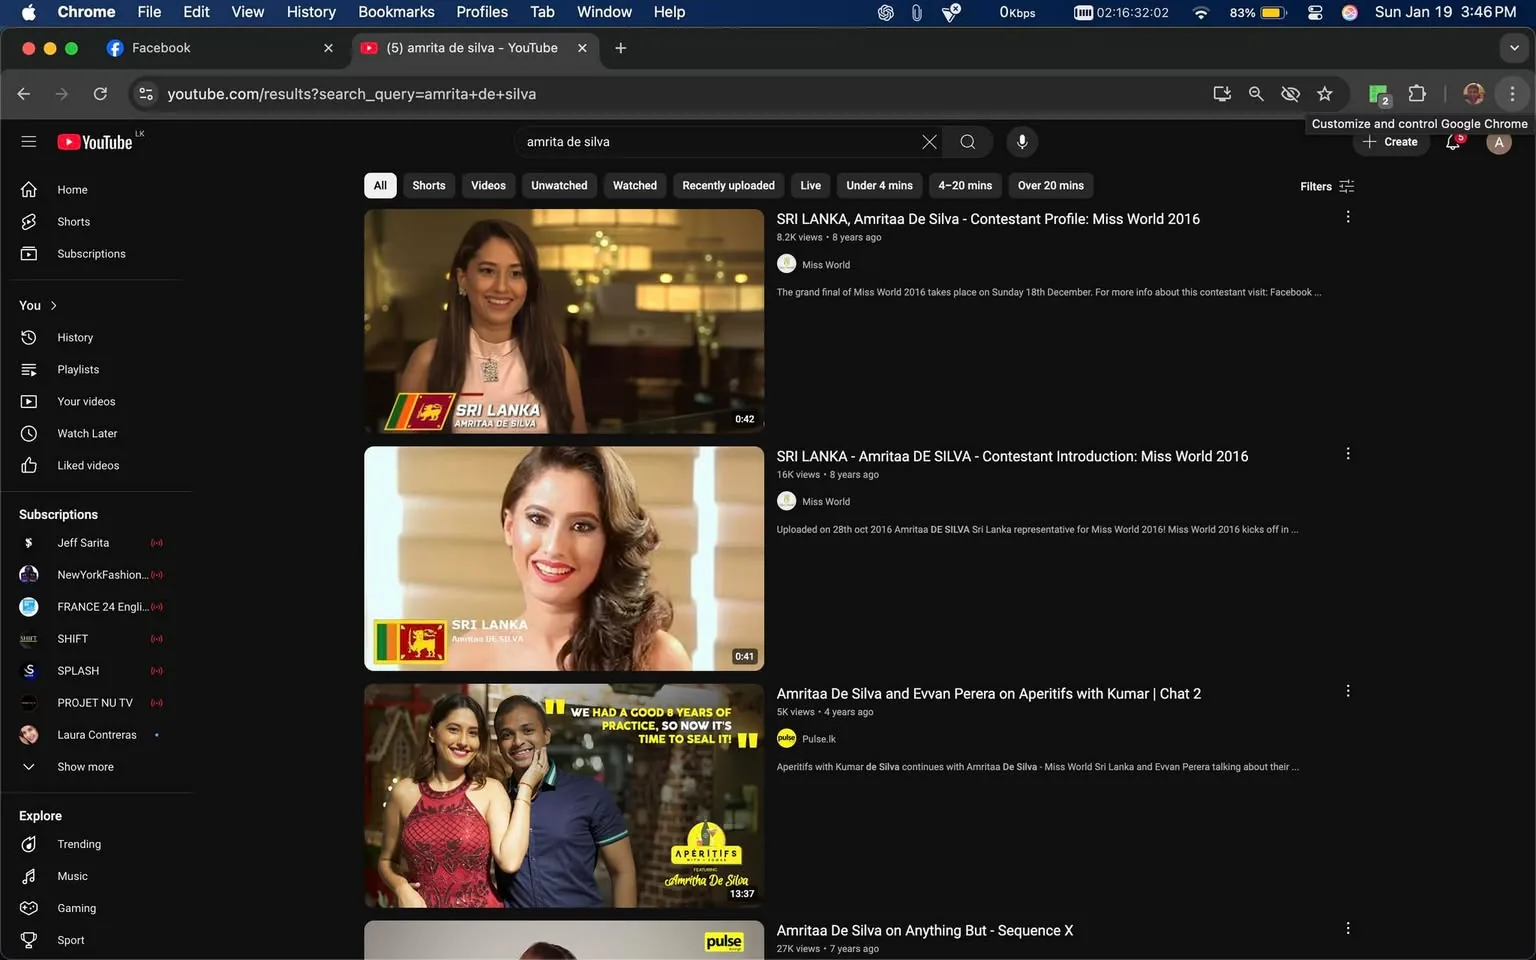Open the Subscriptions feed icon
Screen dimensions: 1536x960
click(x=91, y=253)
